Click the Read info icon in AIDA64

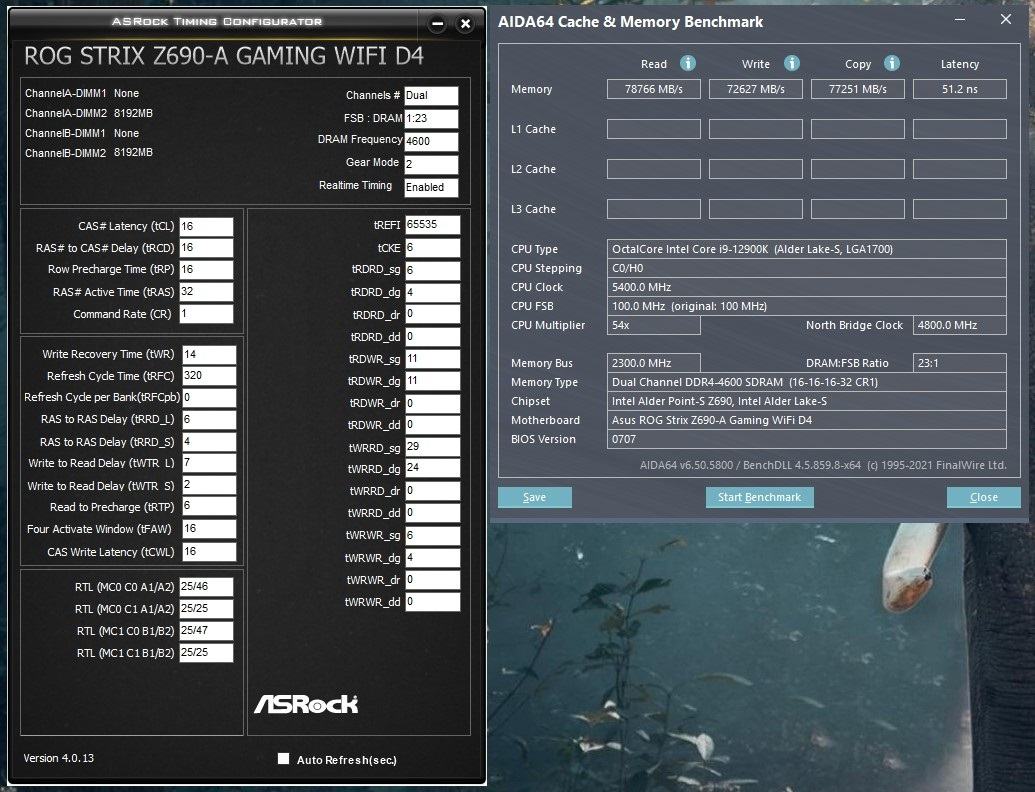point(688,63)
